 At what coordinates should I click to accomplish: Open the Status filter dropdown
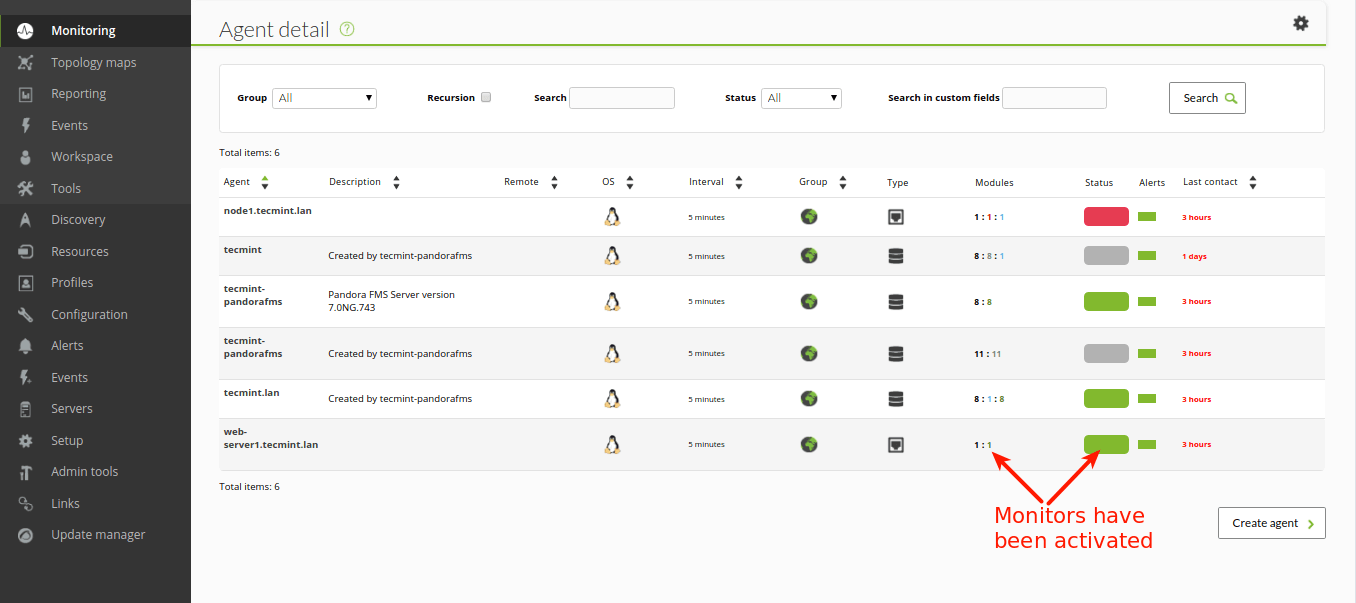tap(801, 98)
